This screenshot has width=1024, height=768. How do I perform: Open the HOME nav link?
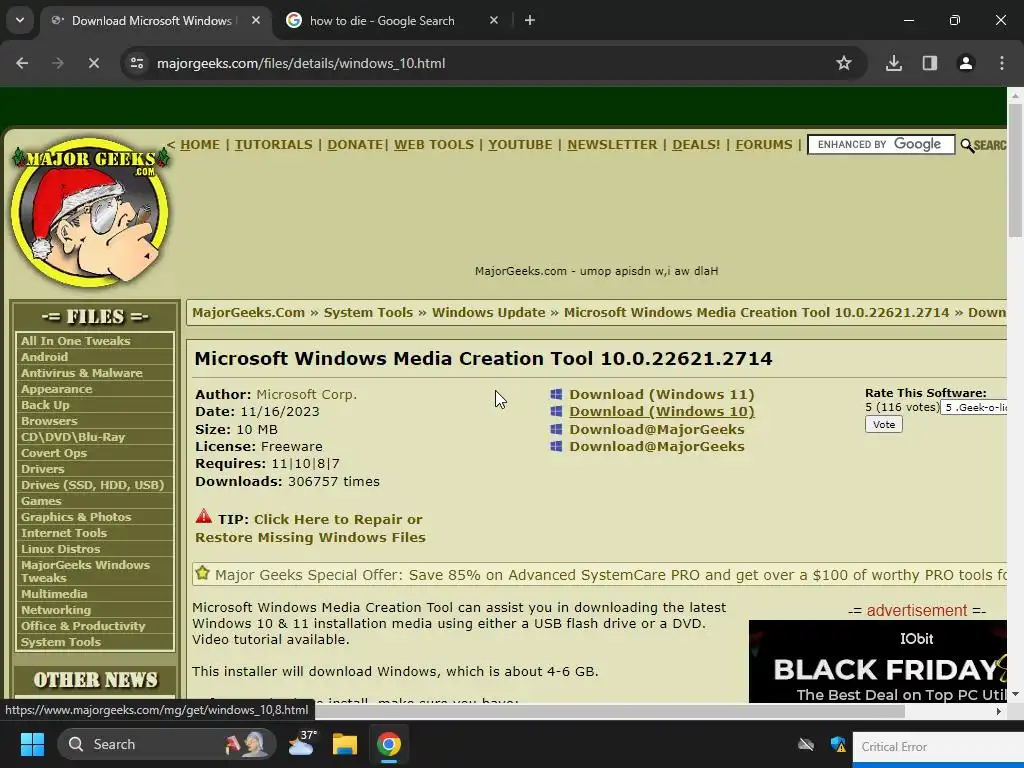pos(200,144)
